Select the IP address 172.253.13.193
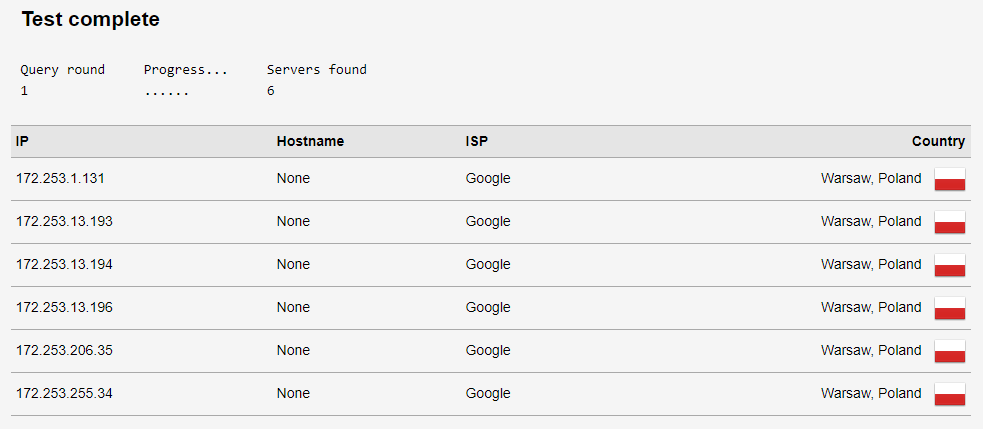Image resolution: width=983 pixels, height=429 pixels. (65, 221)
